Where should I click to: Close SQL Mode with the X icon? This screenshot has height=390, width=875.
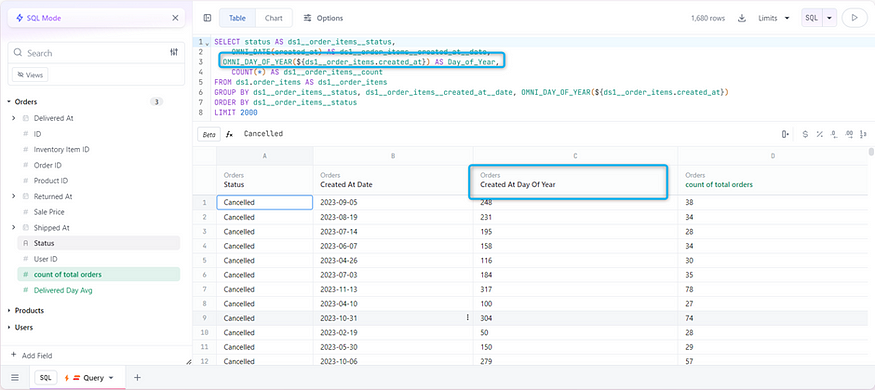[175, 18]
